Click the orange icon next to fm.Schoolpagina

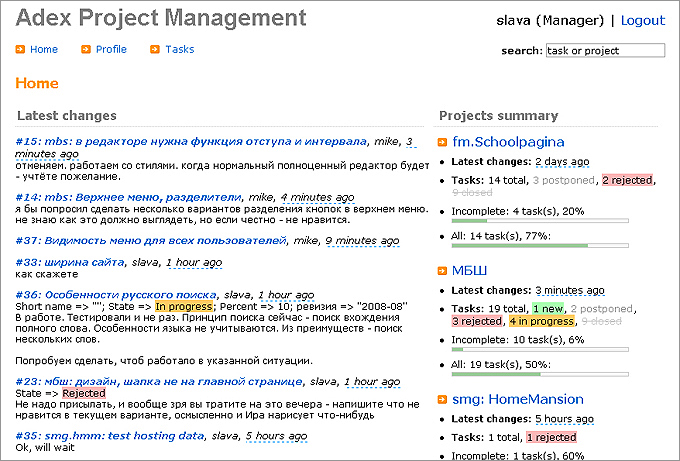click(442, 142)
